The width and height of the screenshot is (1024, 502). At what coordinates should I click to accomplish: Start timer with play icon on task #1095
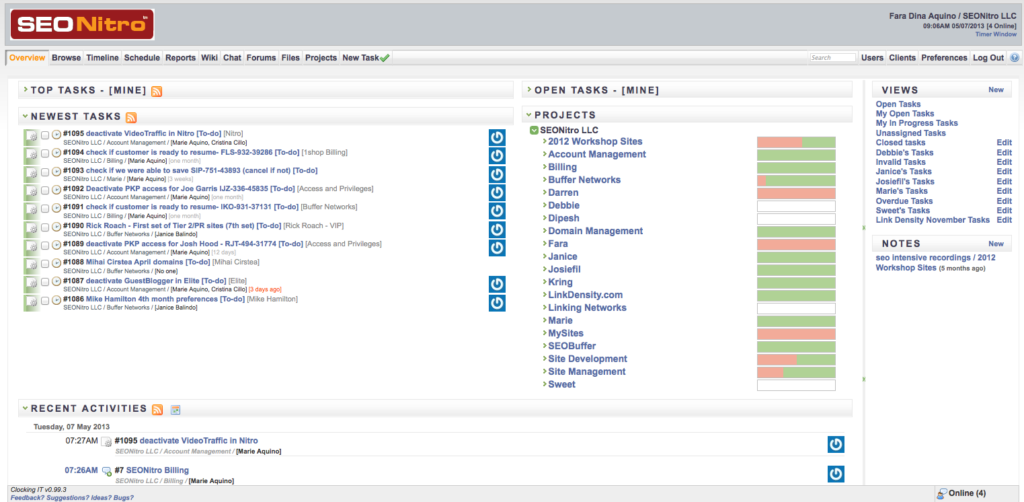pos(56,134)
